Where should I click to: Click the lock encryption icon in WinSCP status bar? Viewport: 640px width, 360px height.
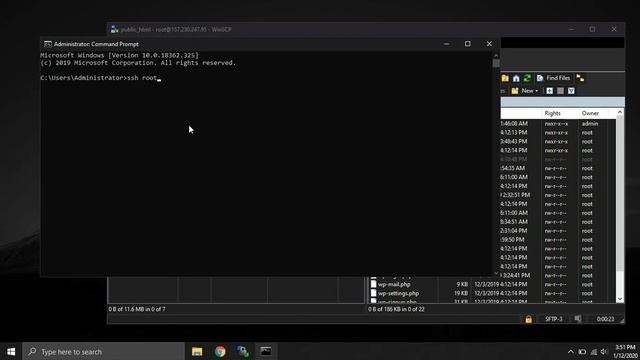click(x=529, y=319)
